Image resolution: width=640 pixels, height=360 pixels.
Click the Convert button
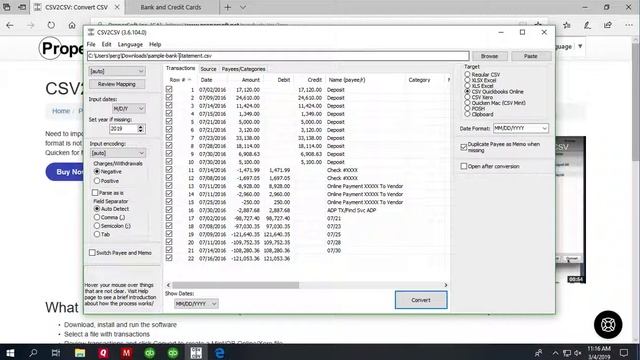(421, 300)
